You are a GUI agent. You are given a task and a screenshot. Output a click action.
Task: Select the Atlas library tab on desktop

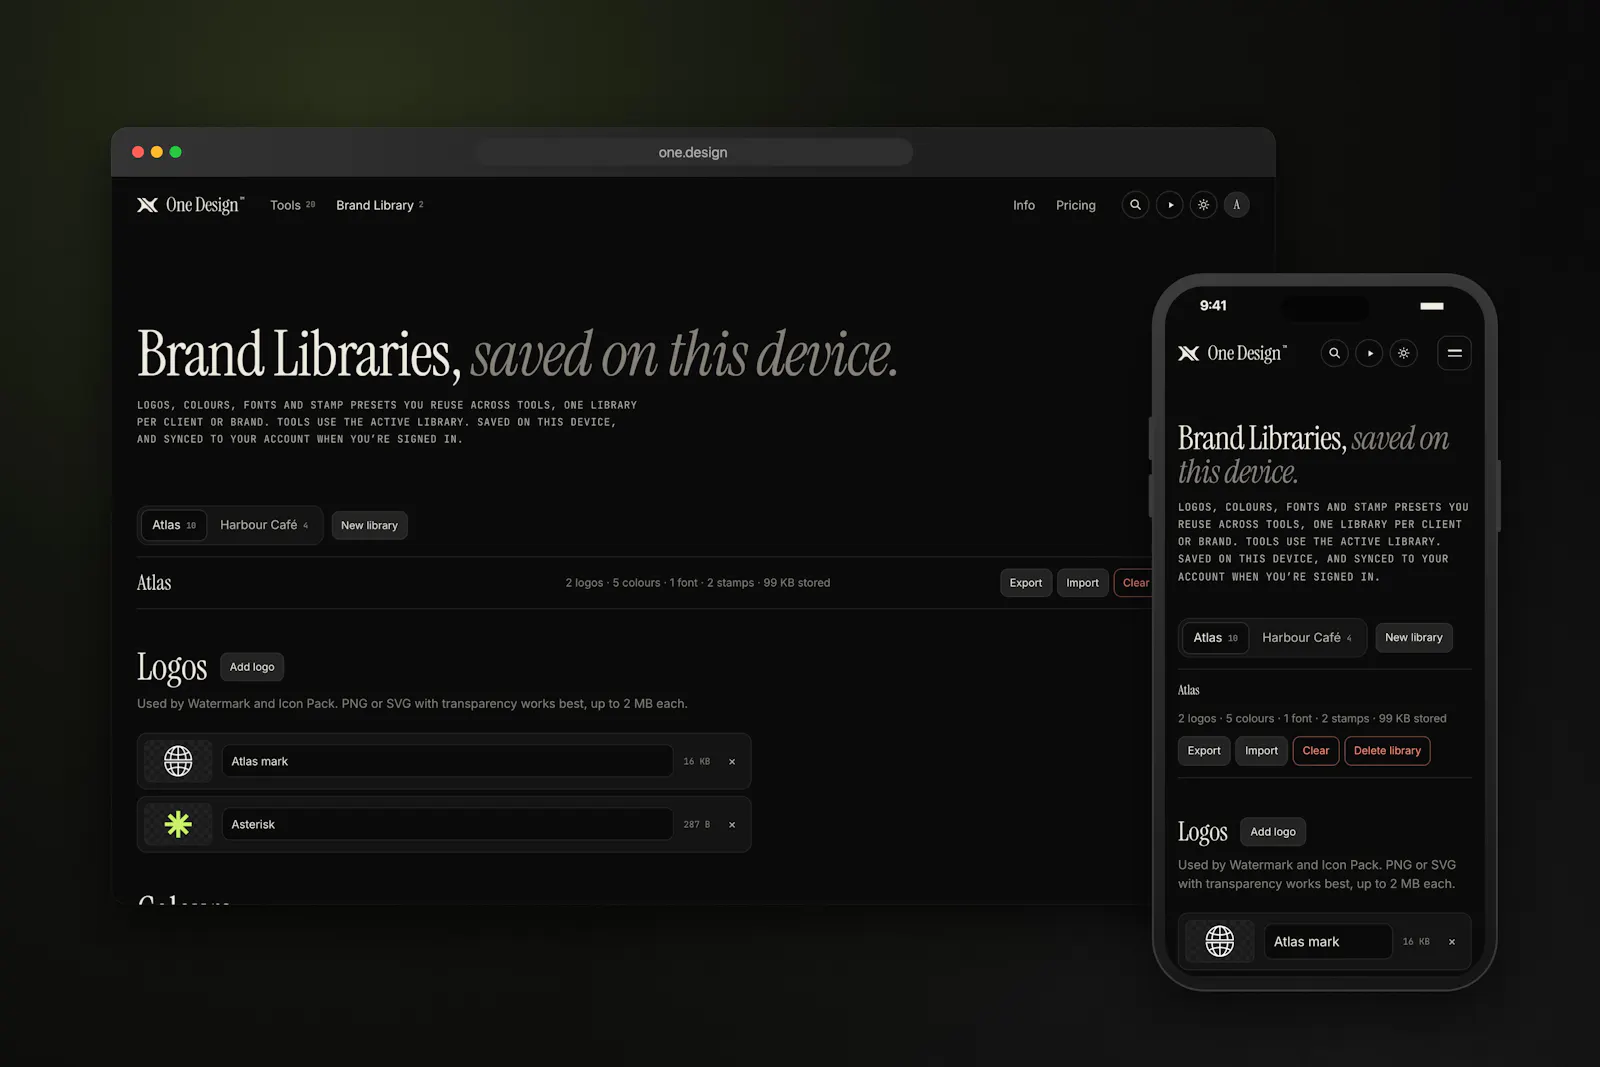pos(174,525)
